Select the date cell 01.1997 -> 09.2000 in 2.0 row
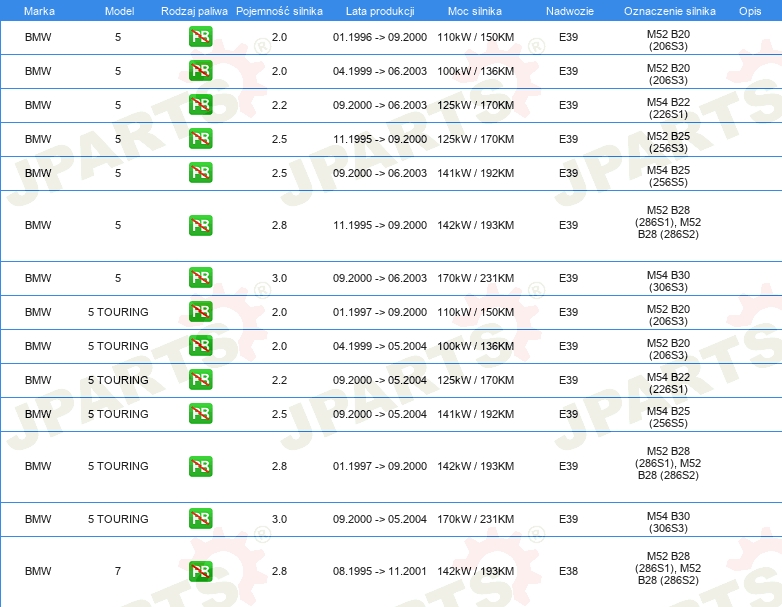 pos(380,312)
